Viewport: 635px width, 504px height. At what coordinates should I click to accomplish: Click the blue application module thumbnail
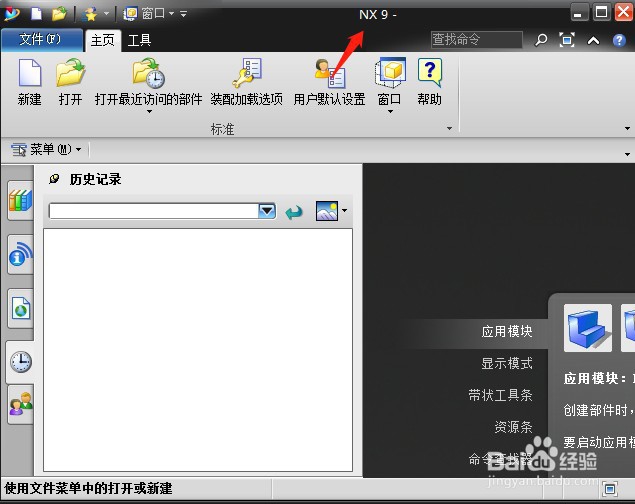588,328
